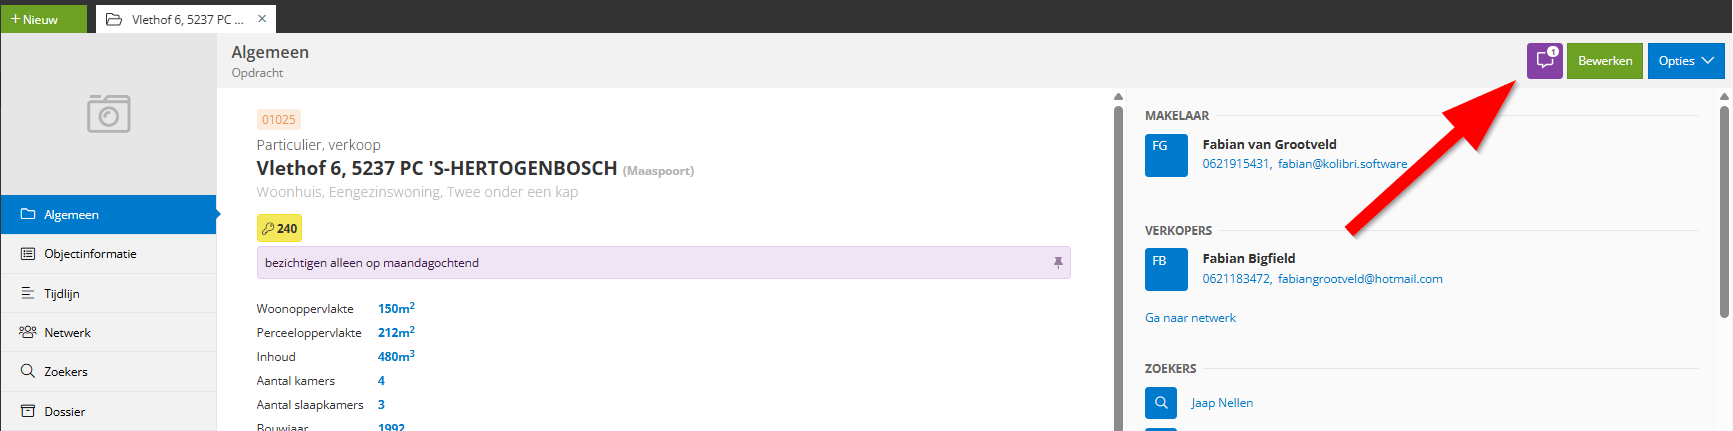The width and height of the screenshot is (1733, 431).
Task: Click the Jaap Nellen search icon
Action: 1161,403
